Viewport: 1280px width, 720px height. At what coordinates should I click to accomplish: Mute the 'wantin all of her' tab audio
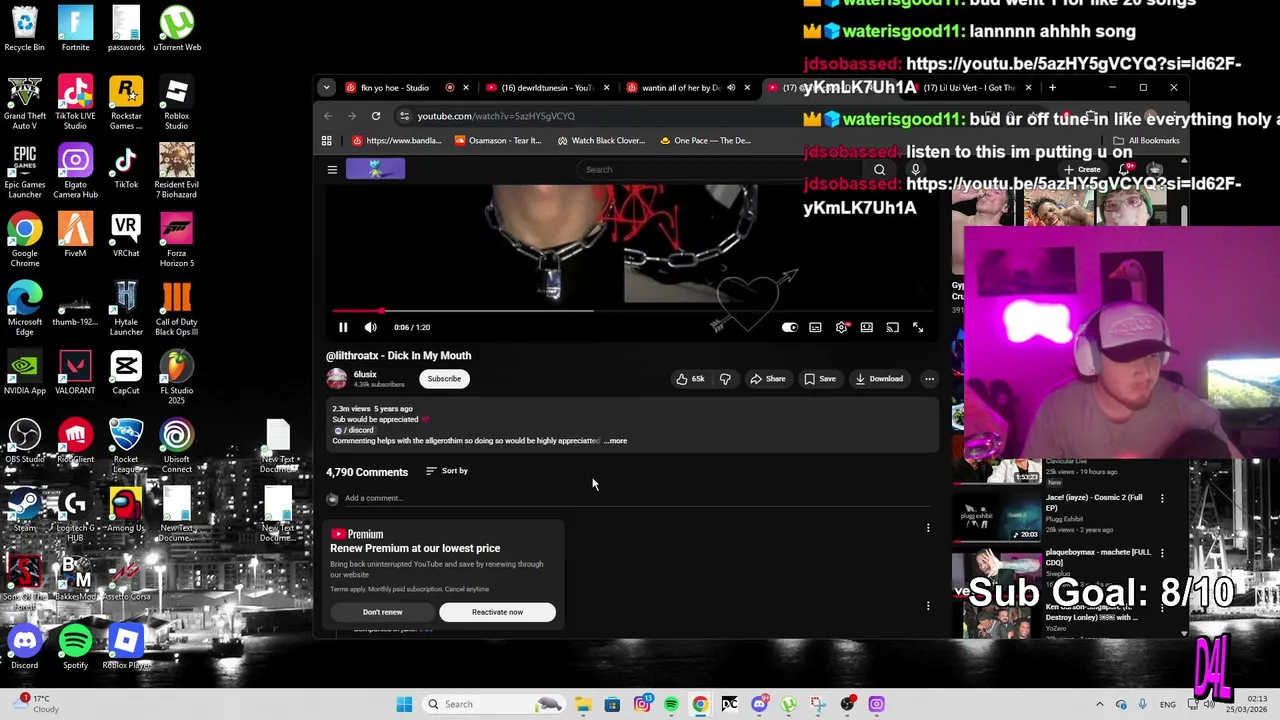tap(731, 88)
